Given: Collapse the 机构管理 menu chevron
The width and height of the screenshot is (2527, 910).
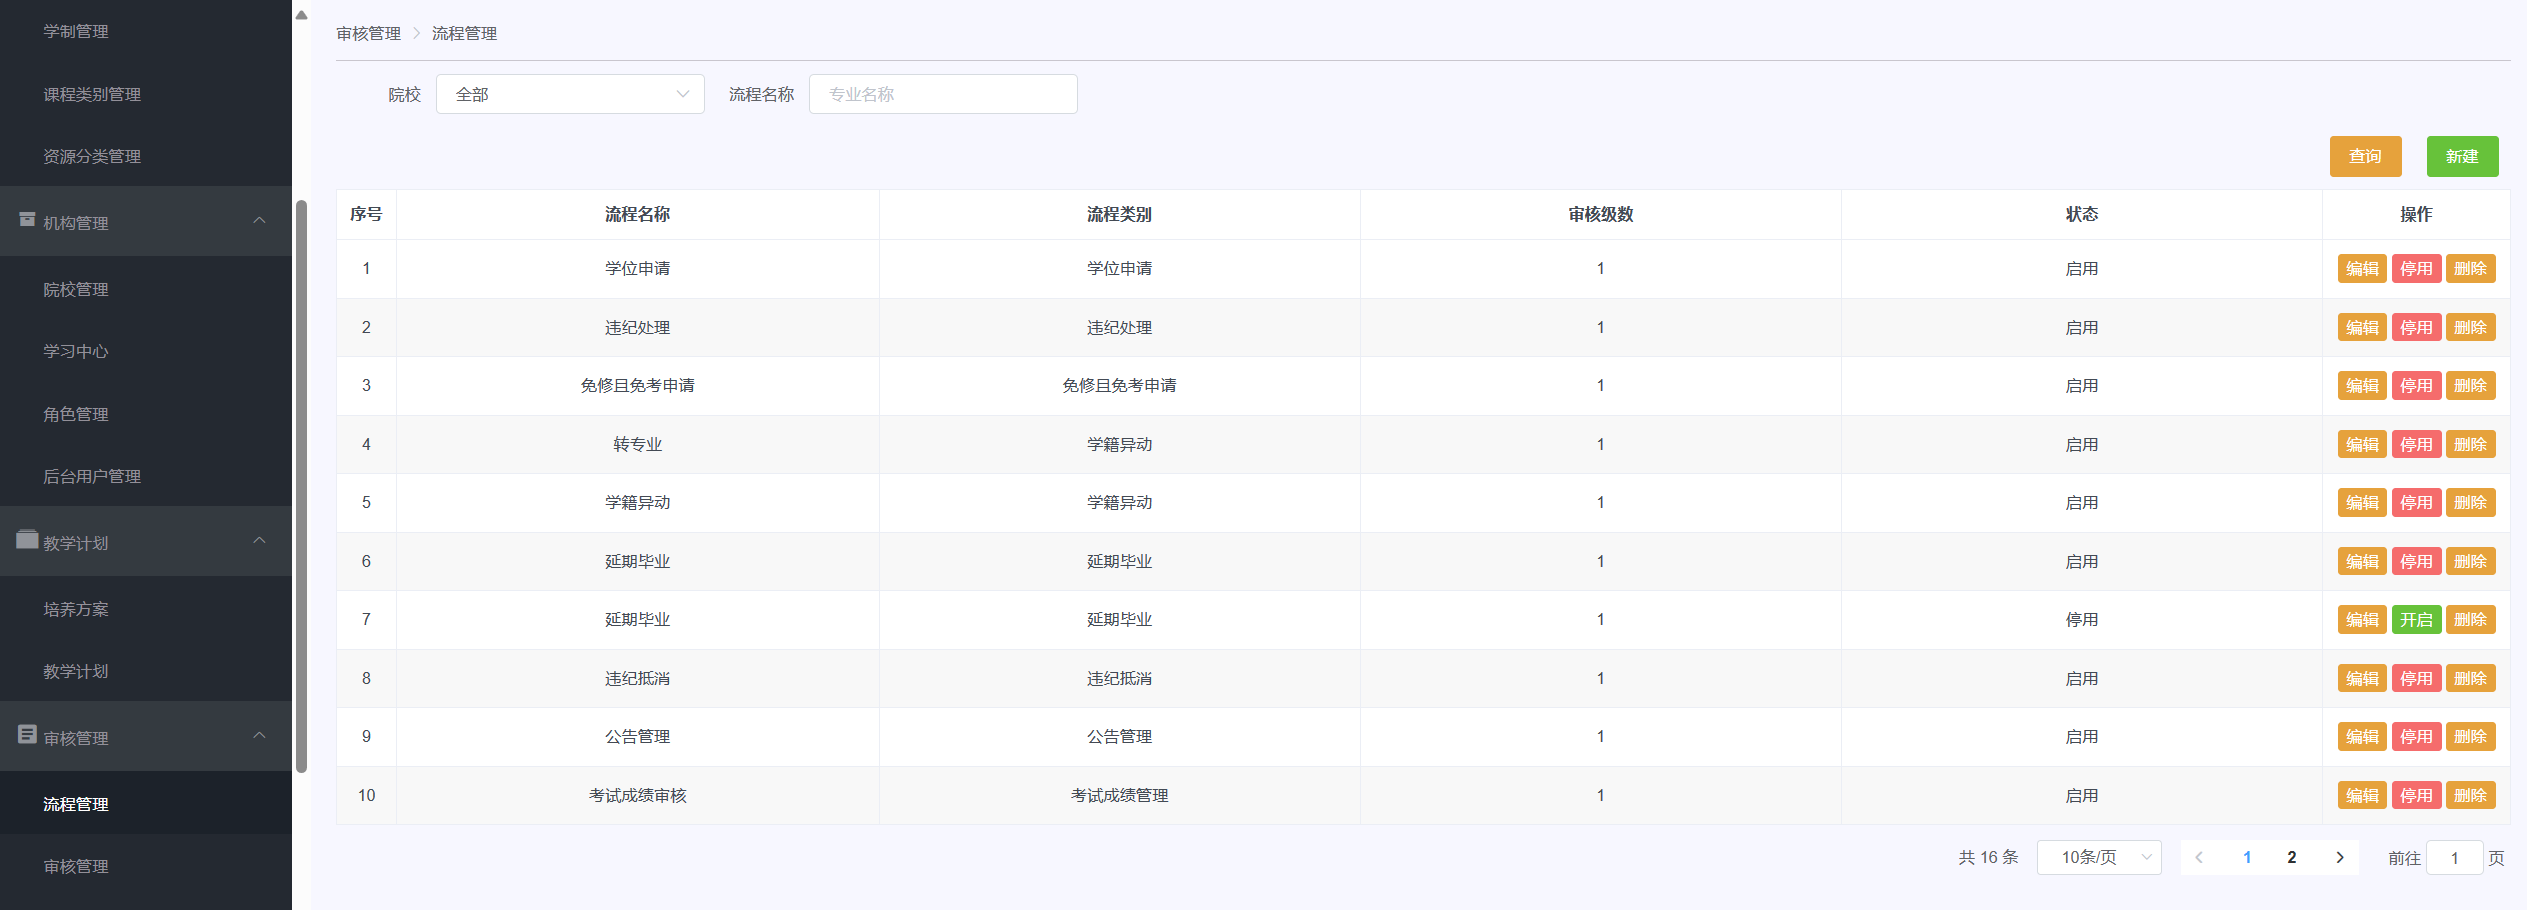Looking at the screenshot, I should click(259, 220).
